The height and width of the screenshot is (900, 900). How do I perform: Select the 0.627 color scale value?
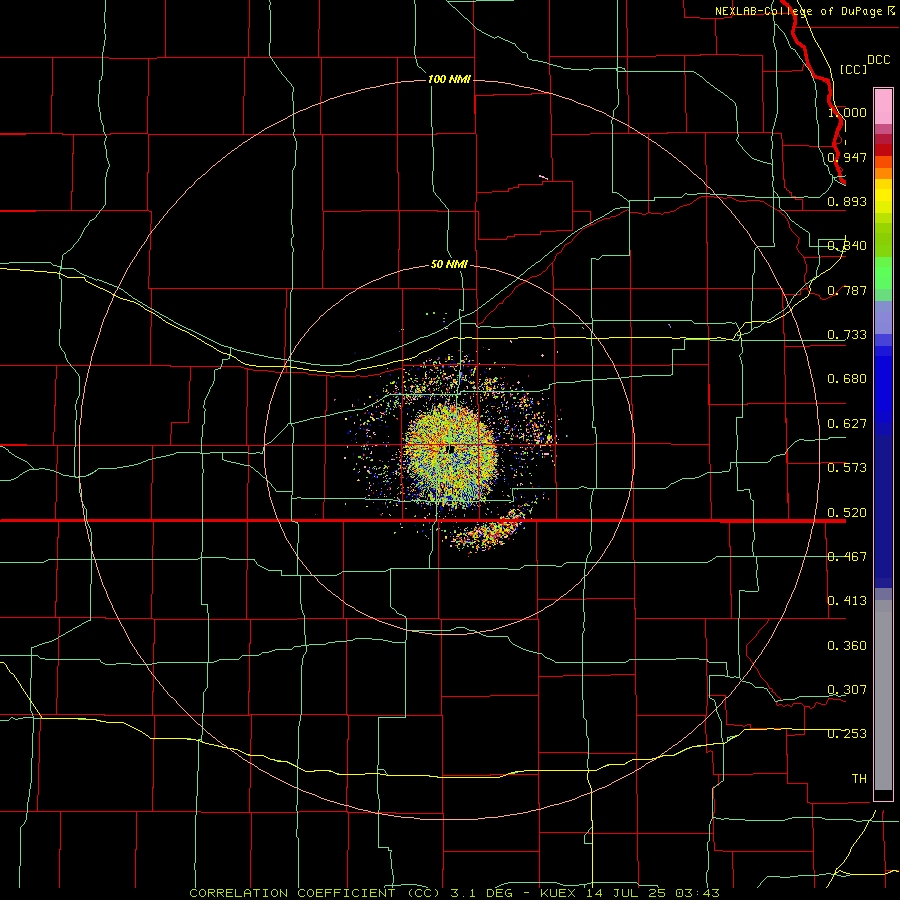pyautogui.click(x=847, y=424)
